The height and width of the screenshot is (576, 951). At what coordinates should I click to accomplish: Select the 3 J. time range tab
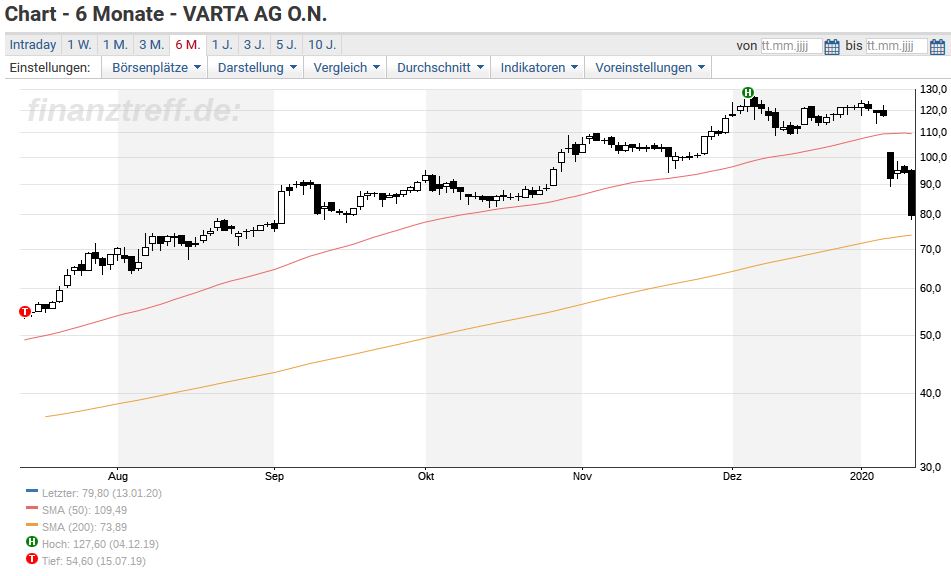pos(254,45)
